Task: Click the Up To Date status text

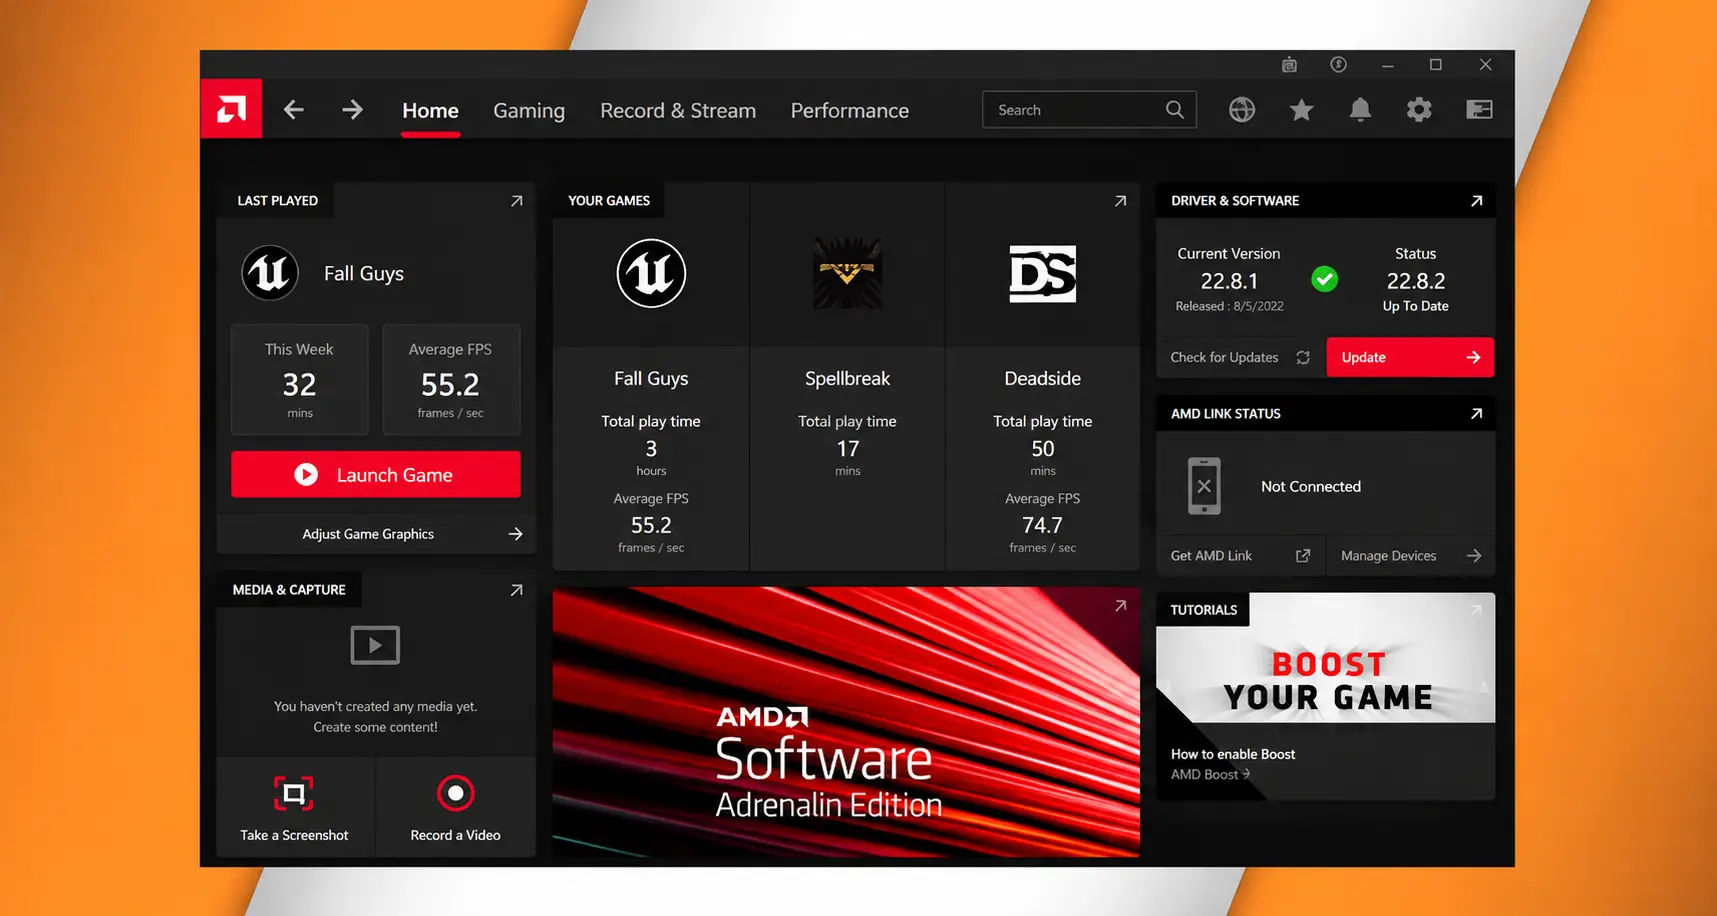Action: pos(1415,306)
